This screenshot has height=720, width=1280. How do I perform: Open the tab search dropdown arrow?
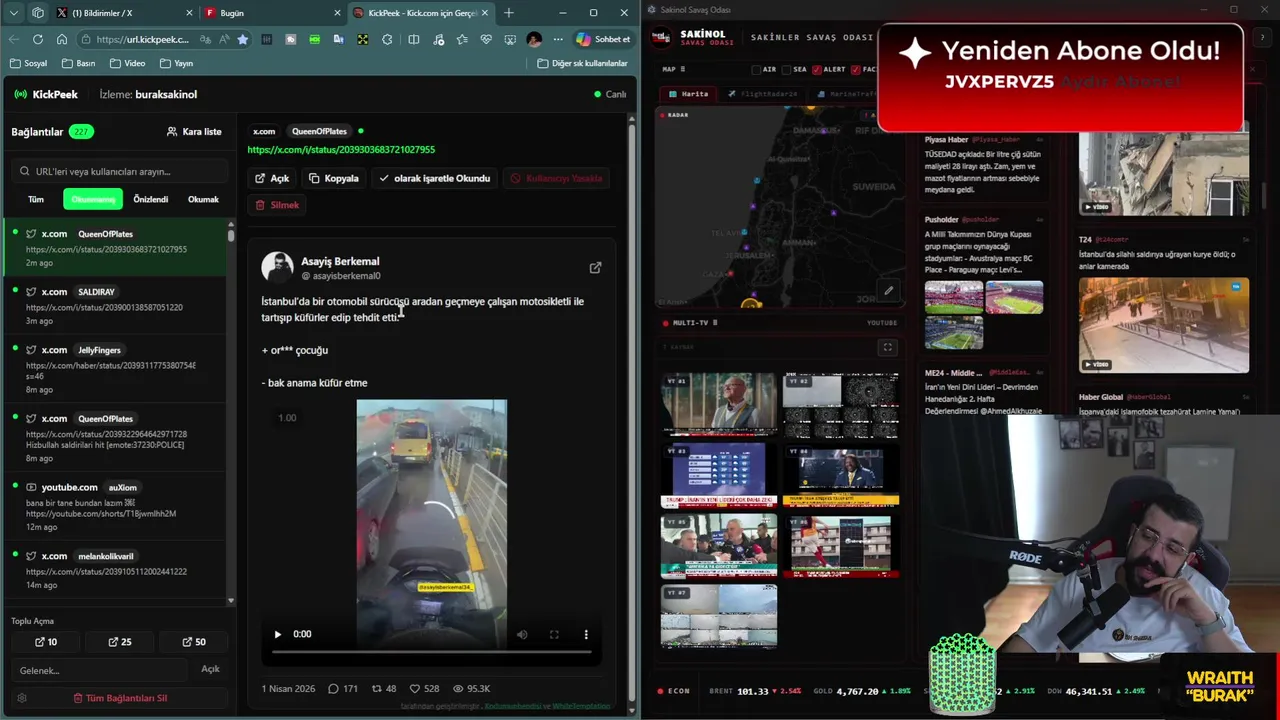coord(14,13)
